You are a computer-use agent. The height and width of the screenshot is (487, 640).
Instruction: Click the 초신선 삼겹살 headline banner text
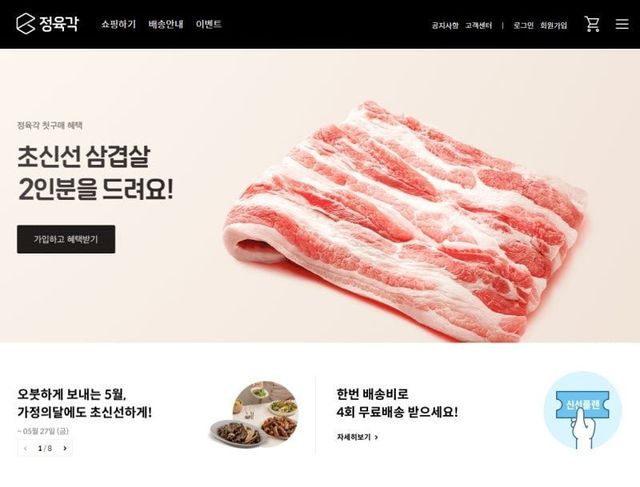95,173
